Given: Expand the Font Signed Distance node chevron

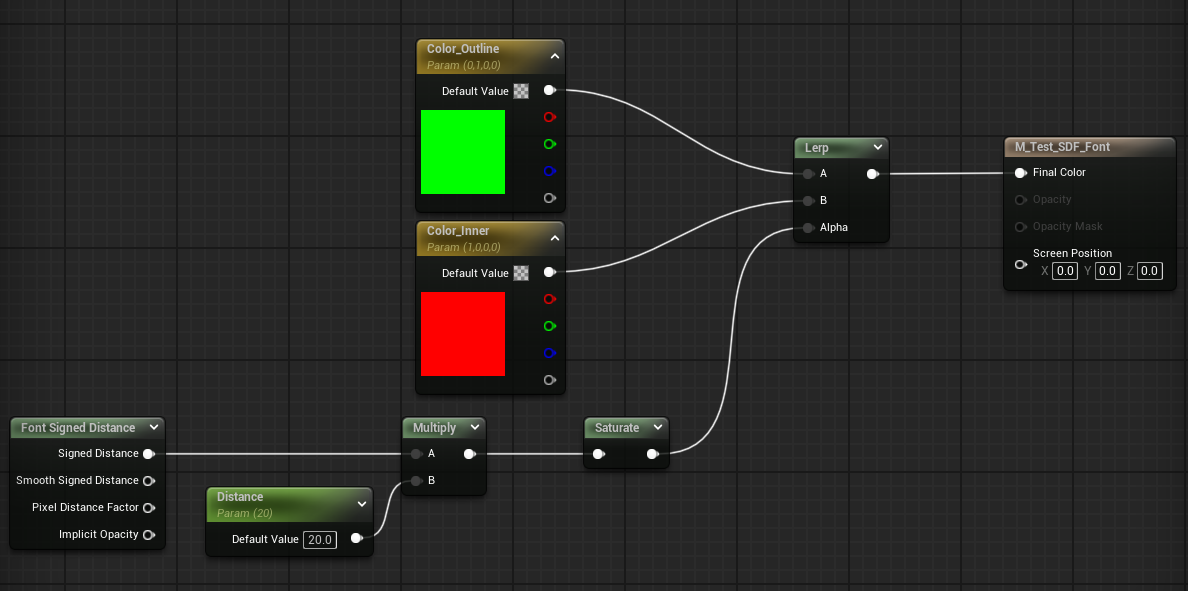Looking at the screenshot, I should pos(153,428).
